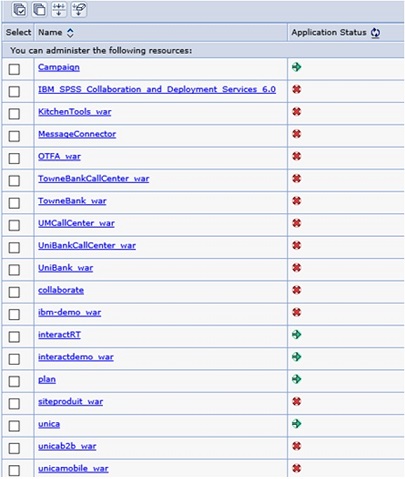Clear the filter value toolbar icon
Viewport: 405px width, 479px height.
(79, 9)
